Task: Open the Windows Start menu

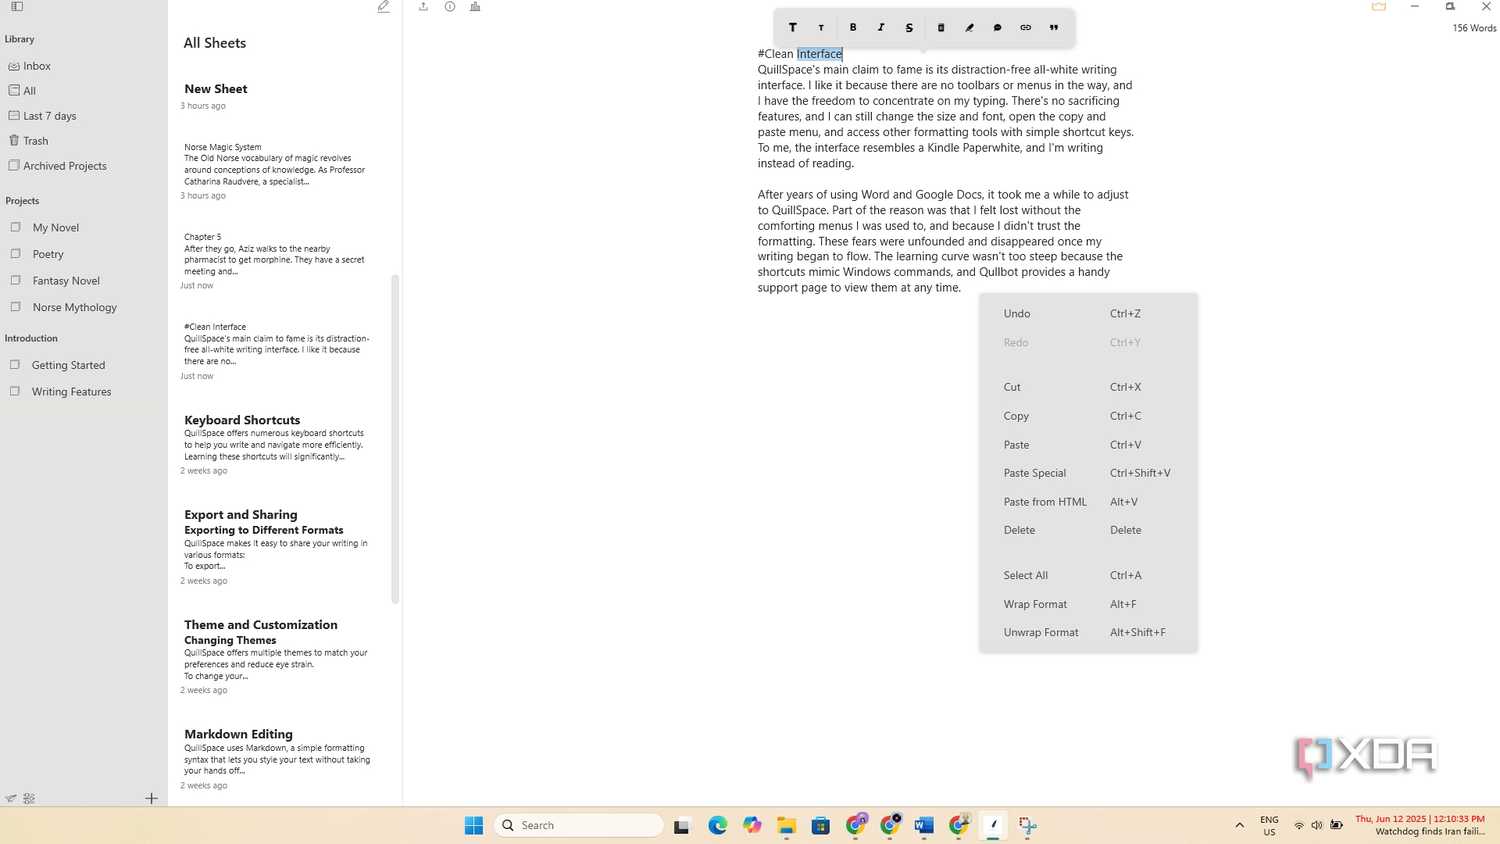Action: click(474, 825)
